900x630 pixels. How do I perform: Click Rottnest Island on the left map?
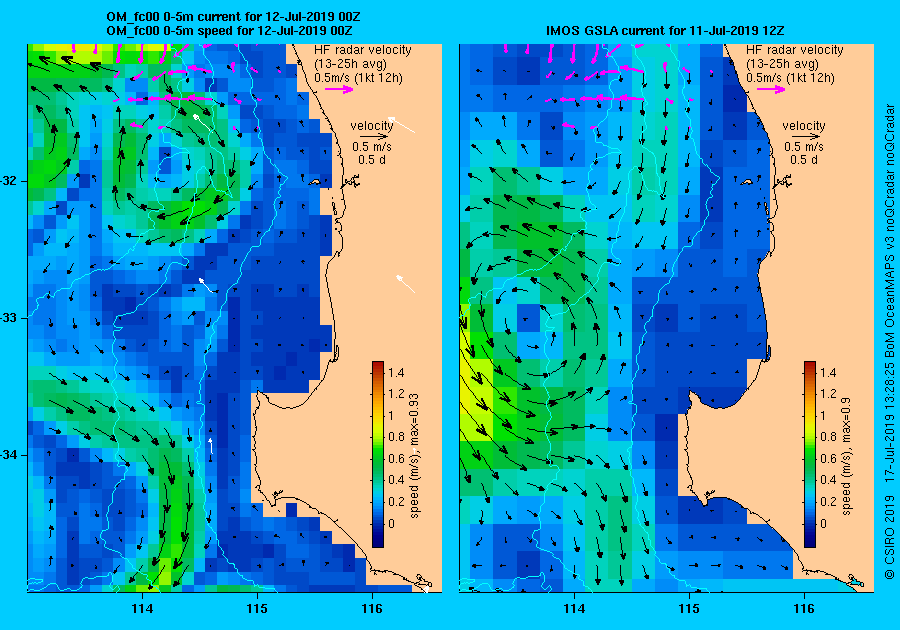point(314,182)
